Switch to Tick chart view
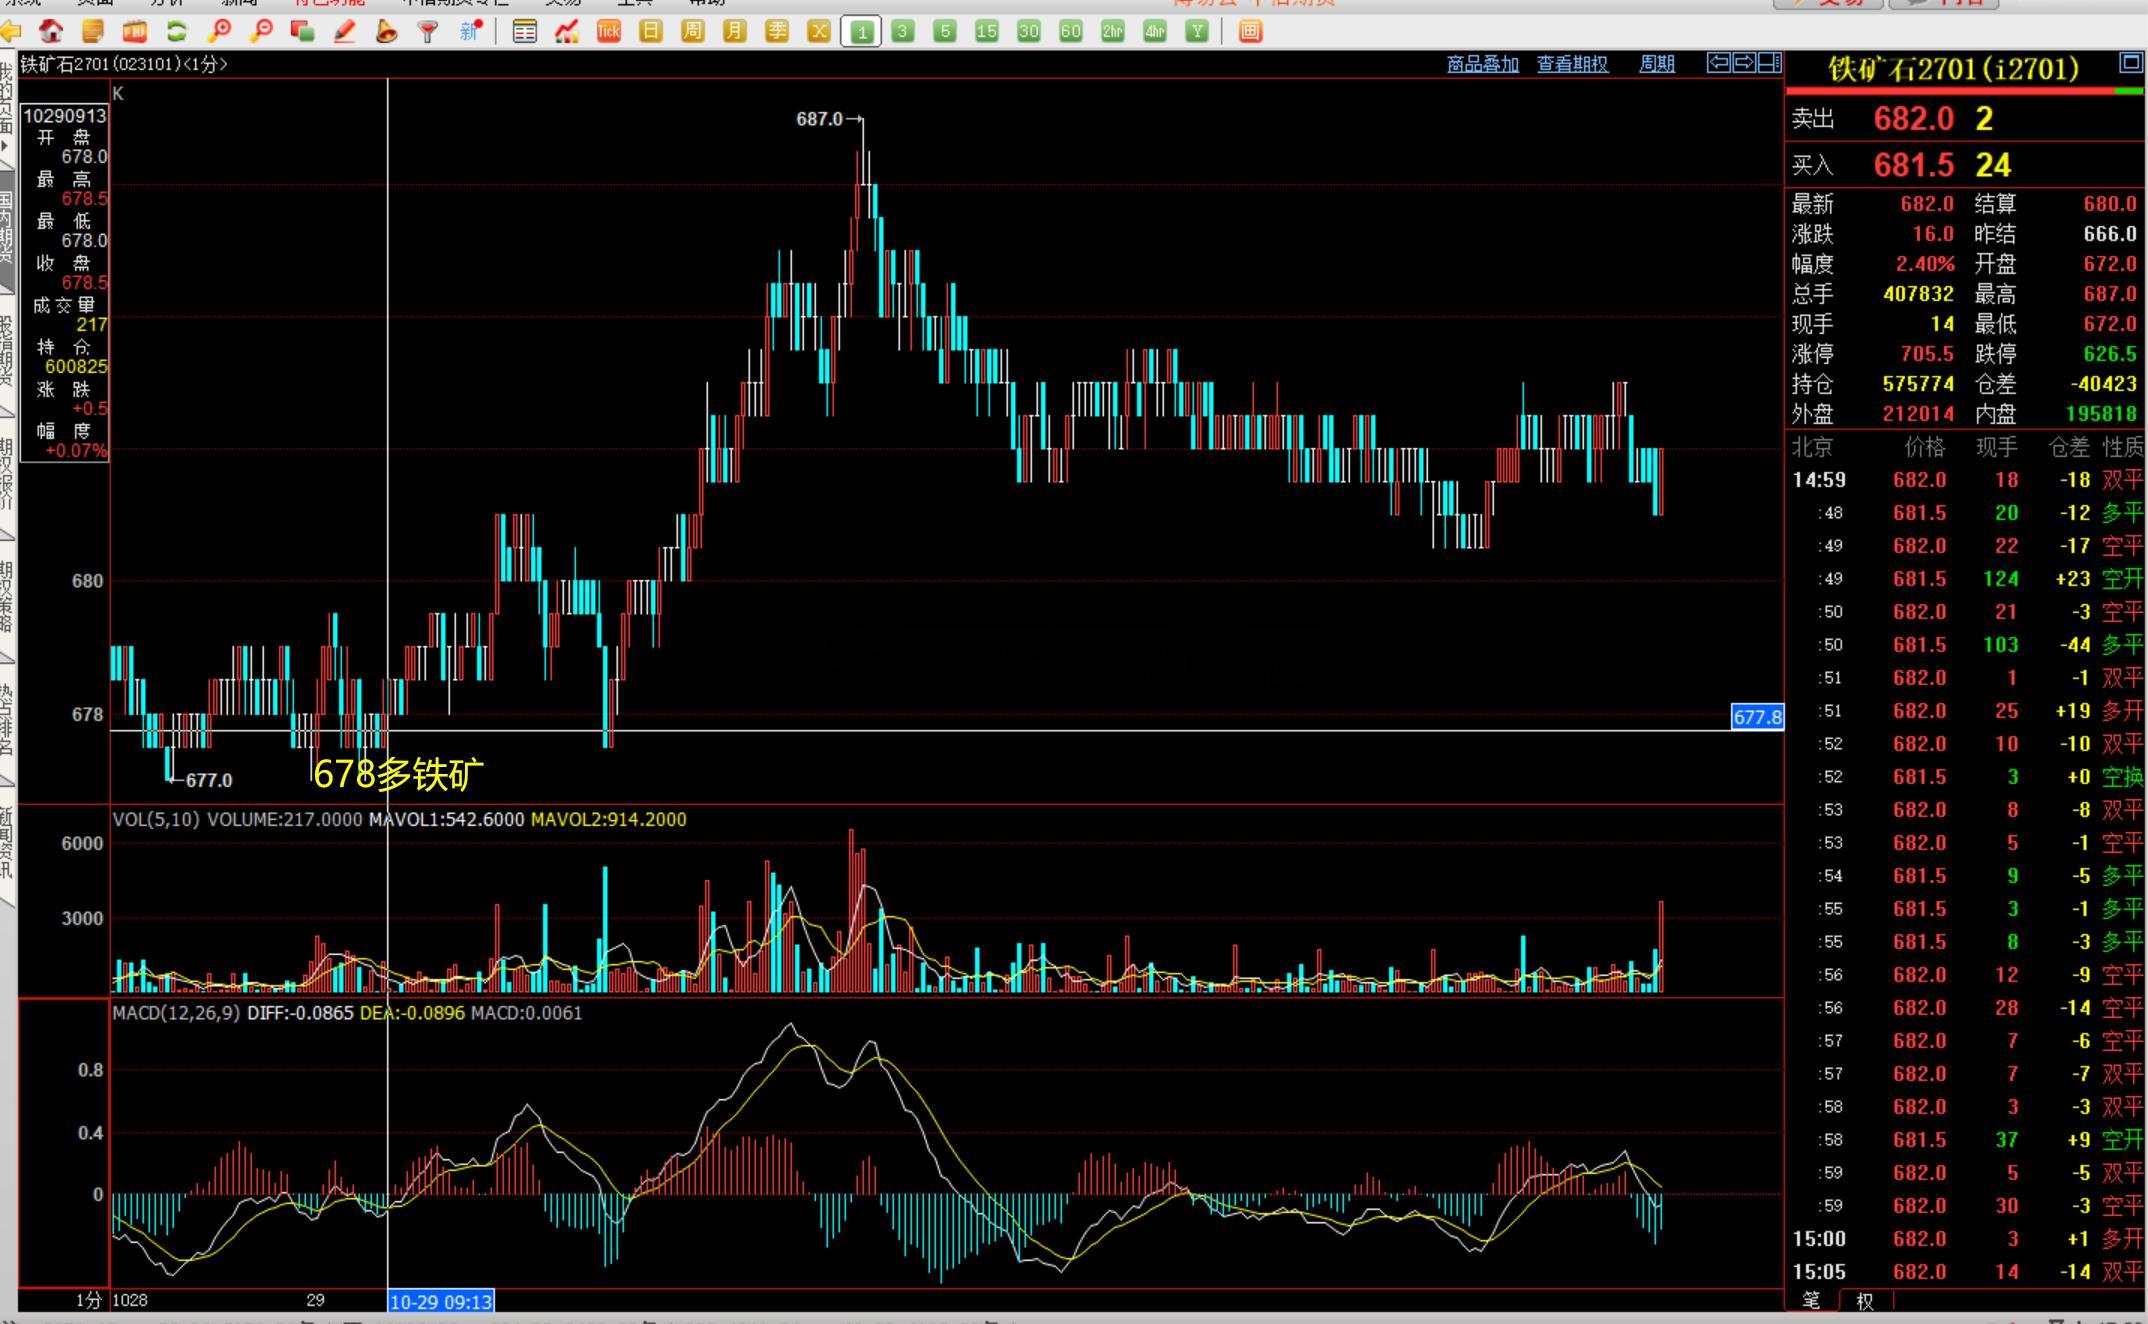The width and height of the screenshot is (2148, 1324). [x=608, y=31]
